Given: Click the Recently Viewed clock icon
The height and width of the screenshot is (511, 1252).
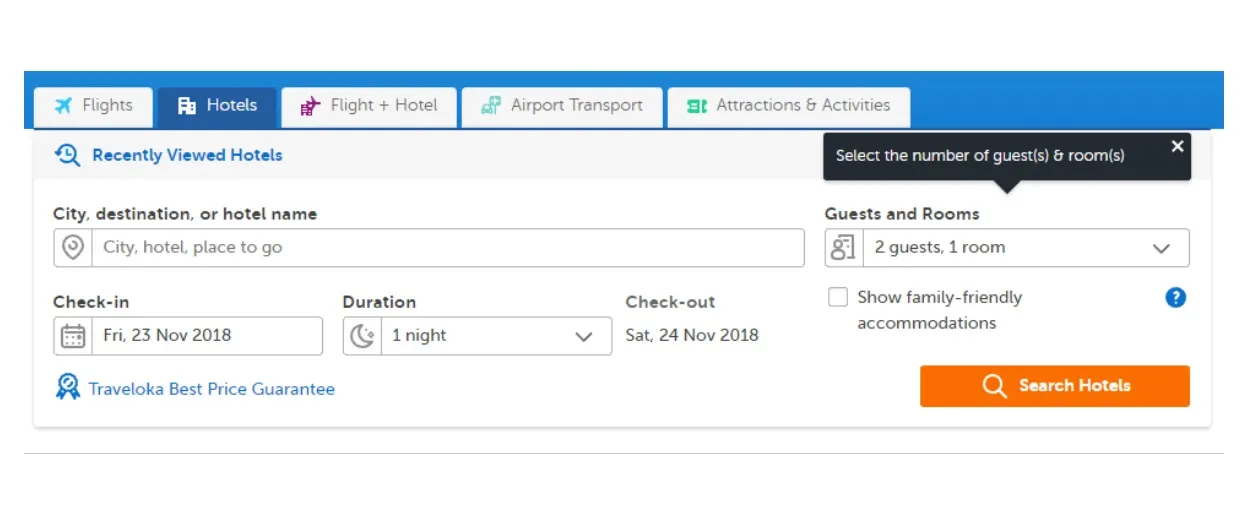Looking at the screenshot, I should 67,155.
